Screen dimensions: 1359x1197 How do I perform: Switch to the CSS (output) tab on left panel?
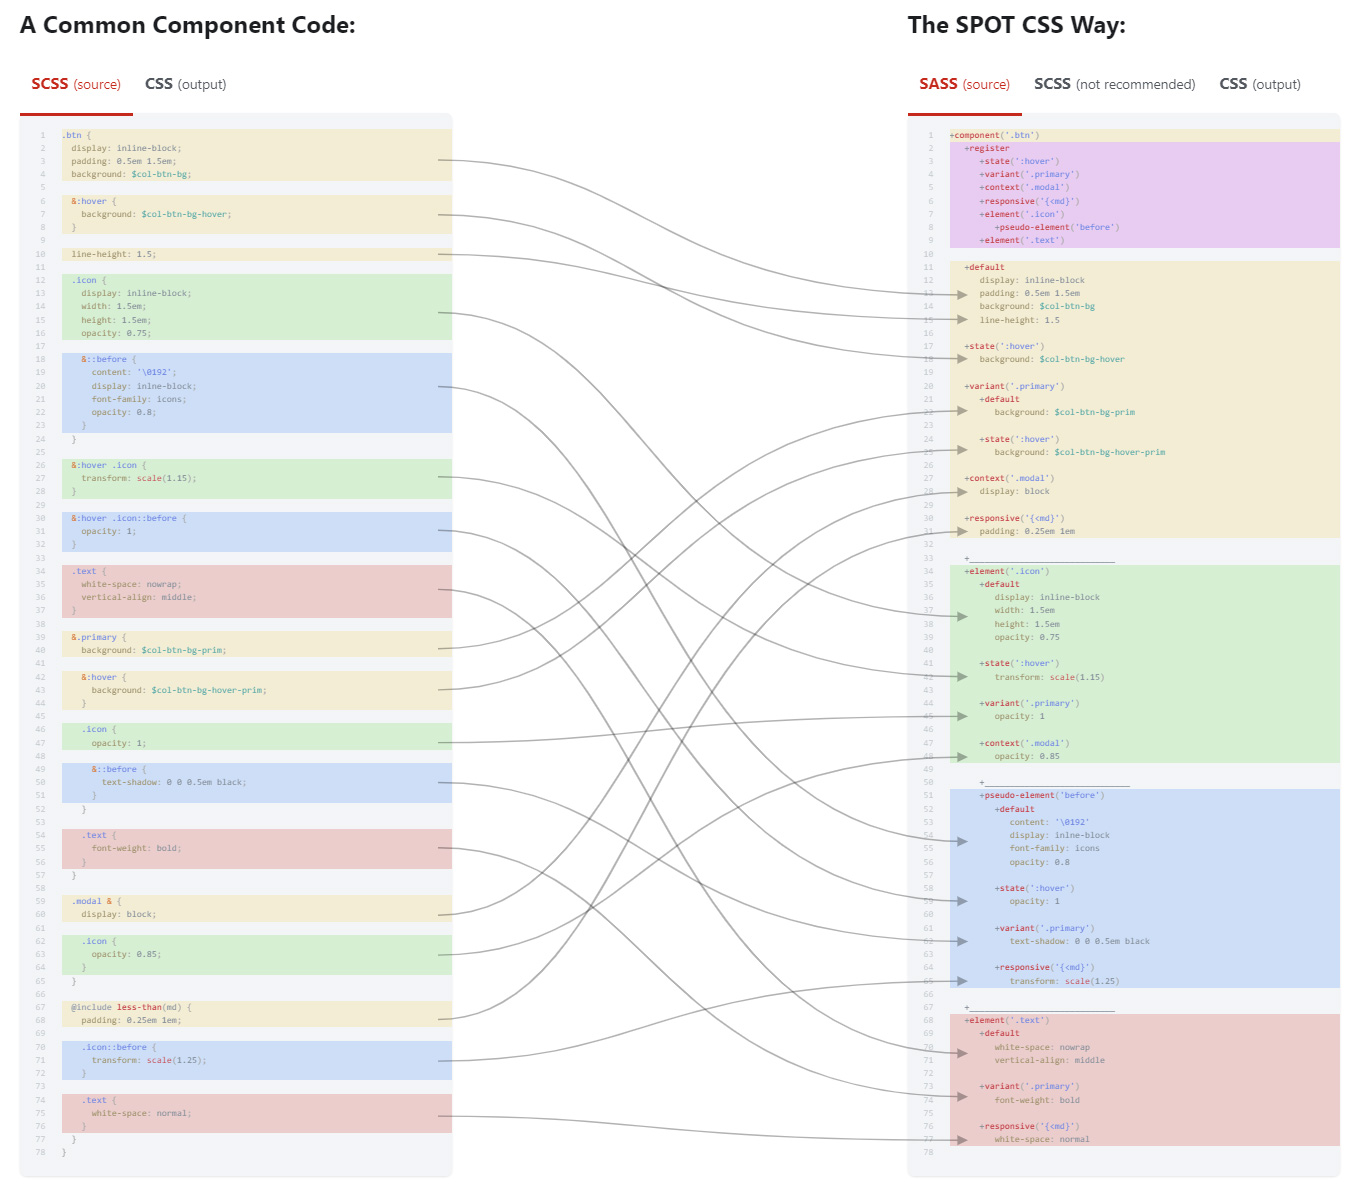pos(185,84)
